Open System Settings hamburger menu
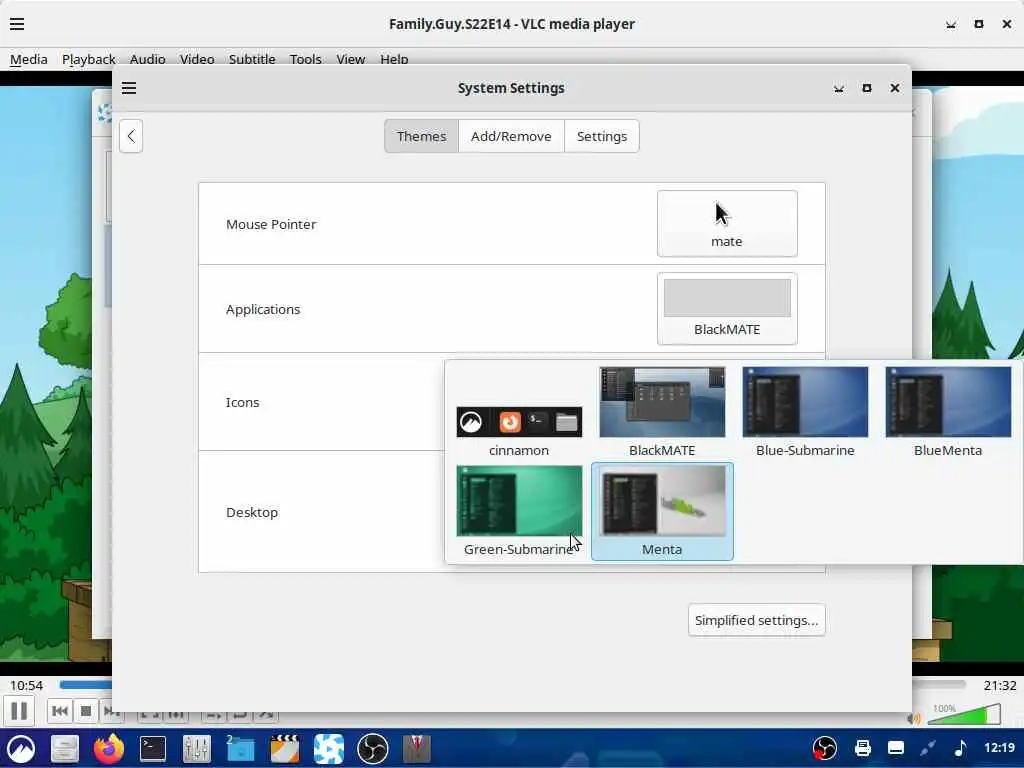This screenshot has width=1024, height=768. (129, 88)
